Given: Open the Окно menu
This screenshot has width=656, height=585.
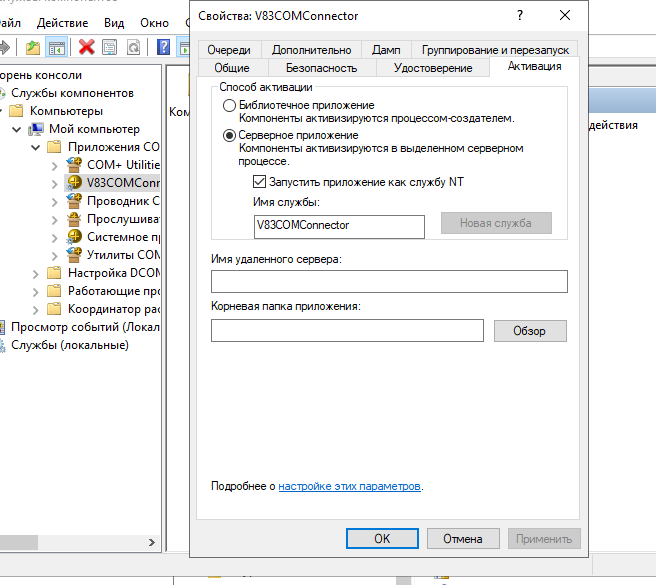Looking at the screenshot, I should (154, 23).
